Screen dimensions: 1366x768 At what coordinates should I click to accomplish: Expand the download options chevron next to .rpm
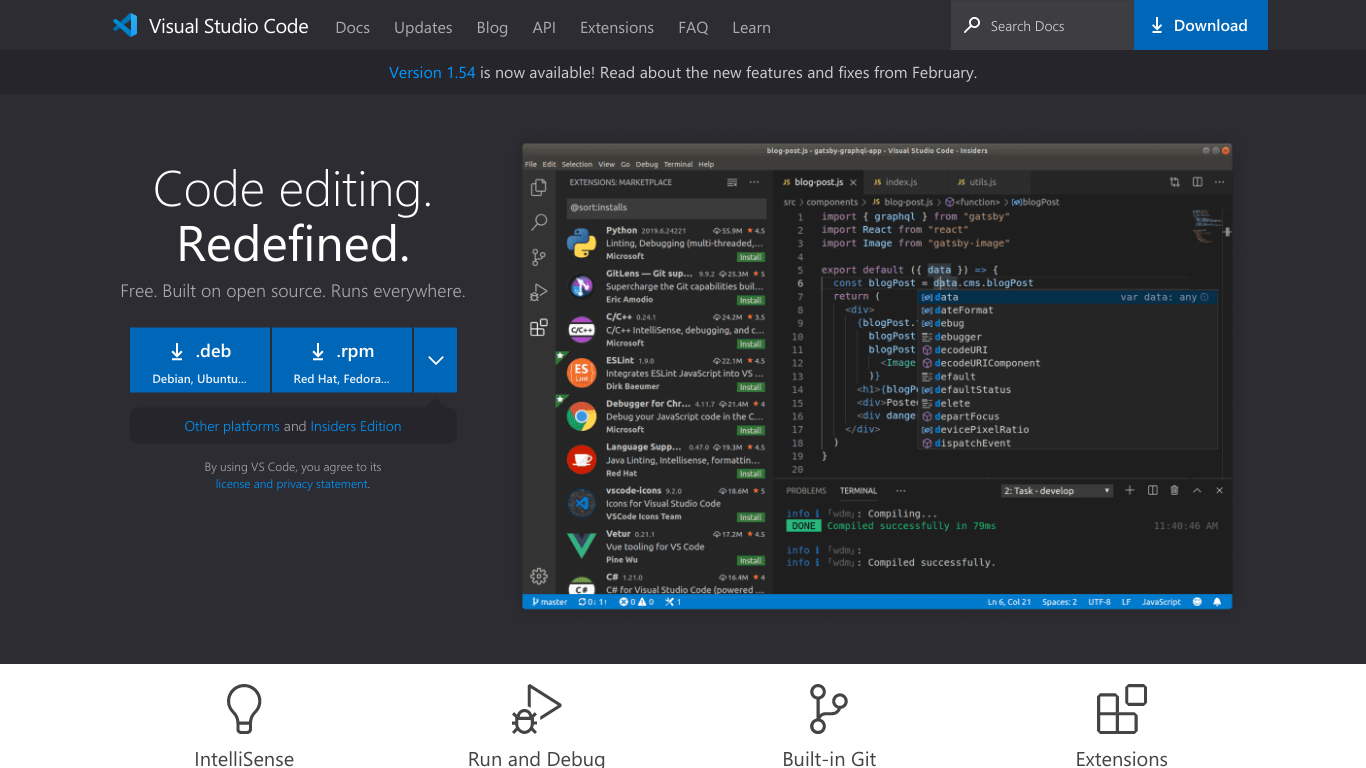435,360
